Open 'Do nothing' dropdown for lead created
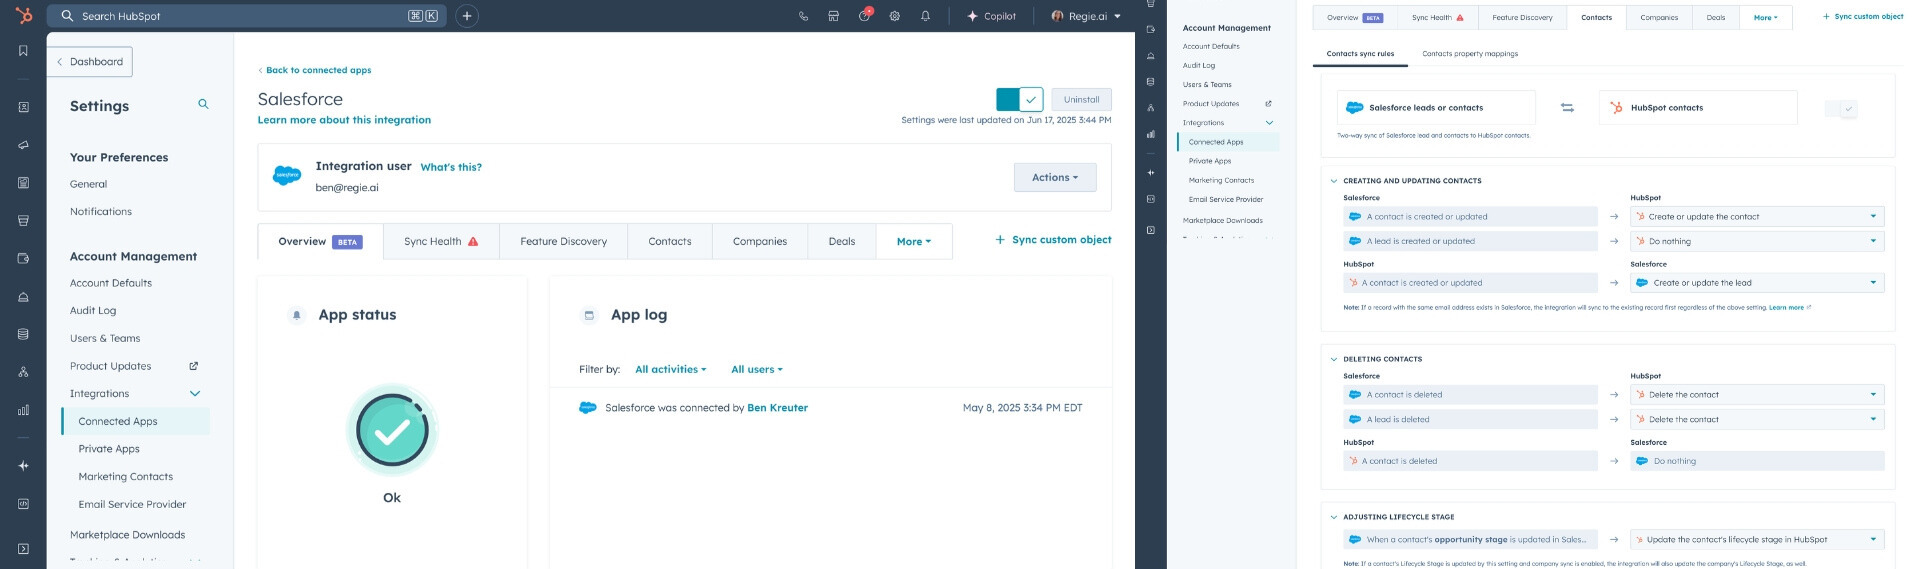Screen dimensions: 1920x569 [1757, 241]
